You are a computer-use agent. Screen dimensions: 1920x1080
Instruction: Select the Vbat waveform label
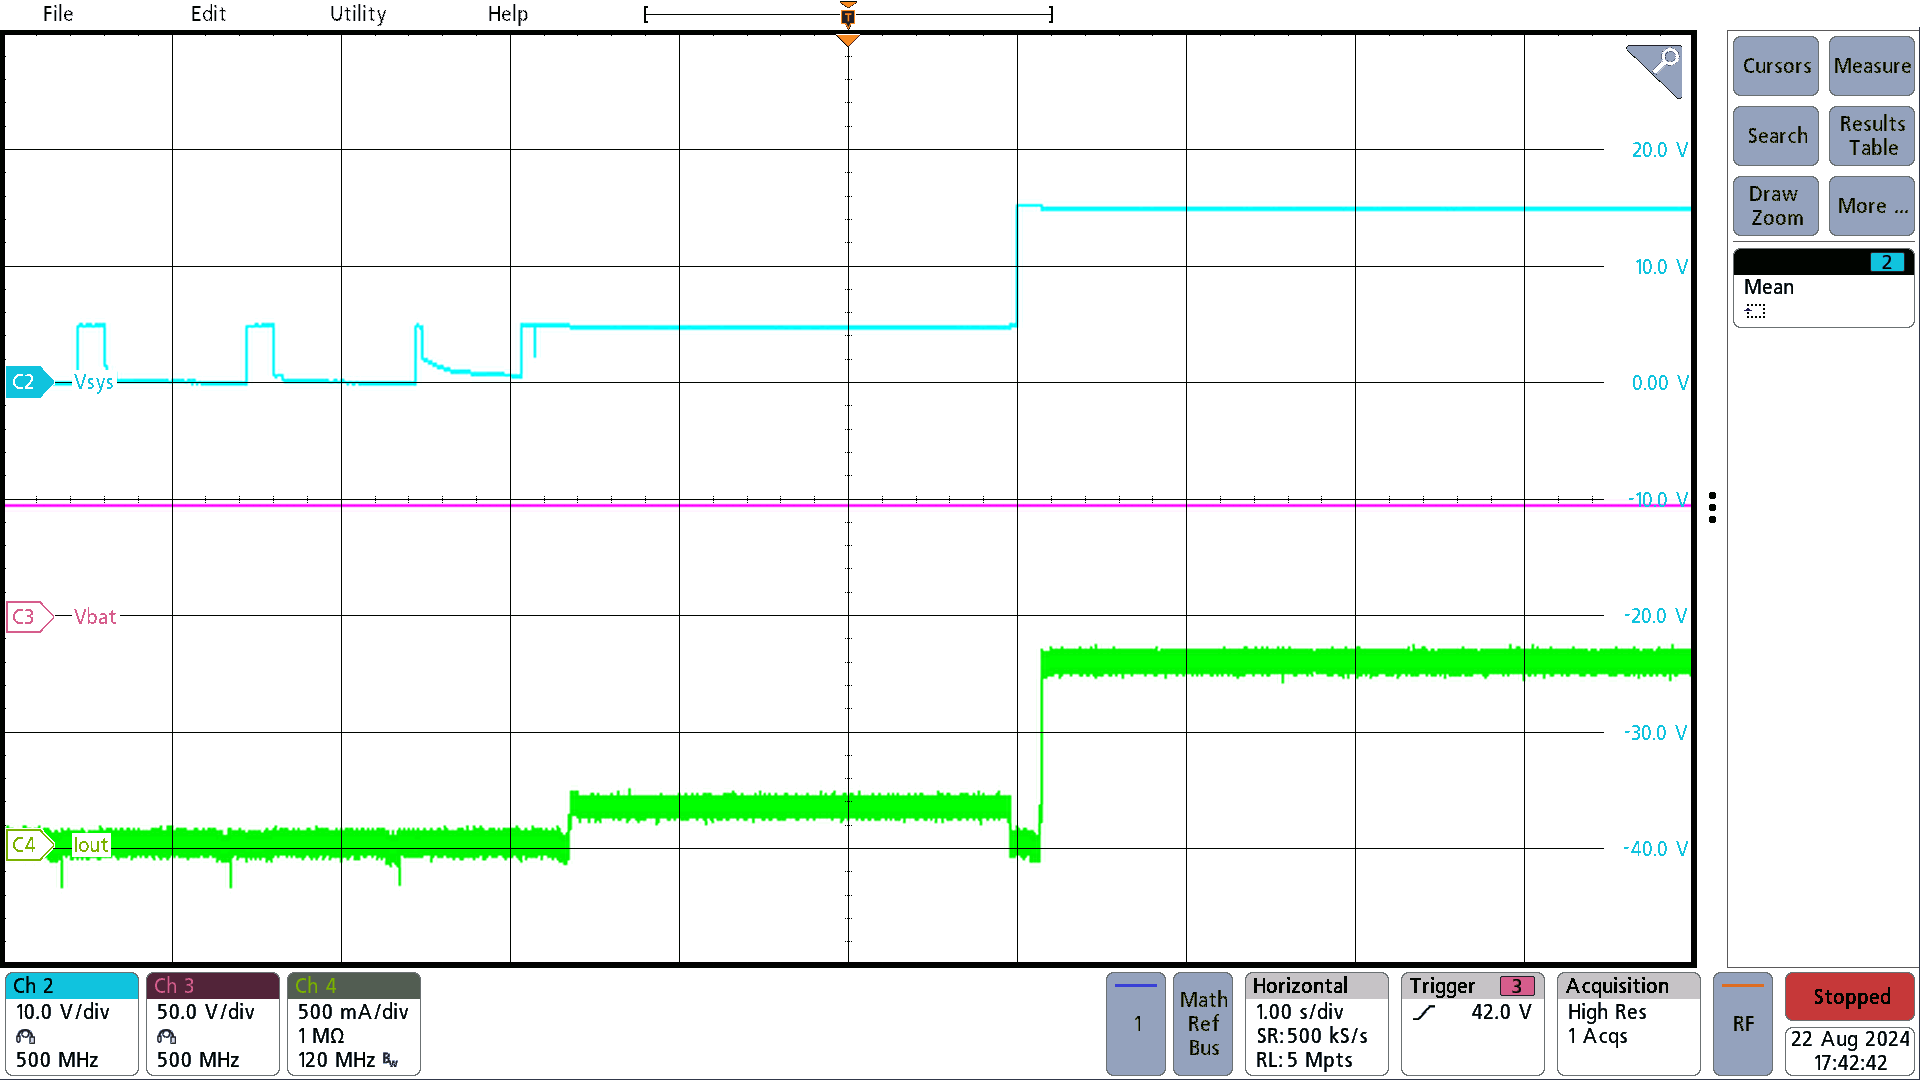tap(95, 617)
